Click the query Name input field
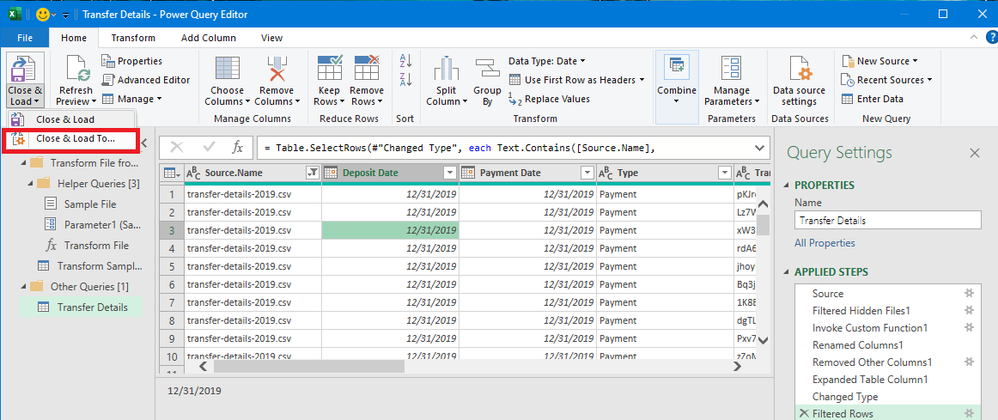998x420 pixels. [886, 221]
